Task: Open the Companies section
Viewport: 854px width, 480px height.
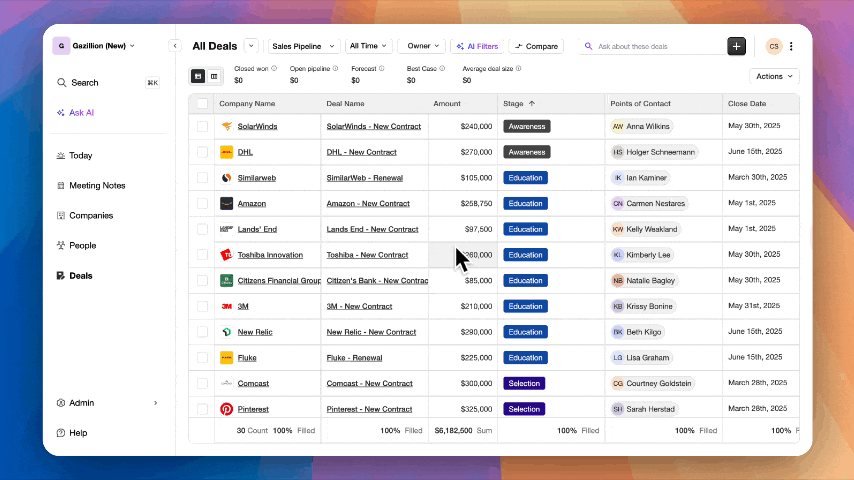Action: click(85, 216)
